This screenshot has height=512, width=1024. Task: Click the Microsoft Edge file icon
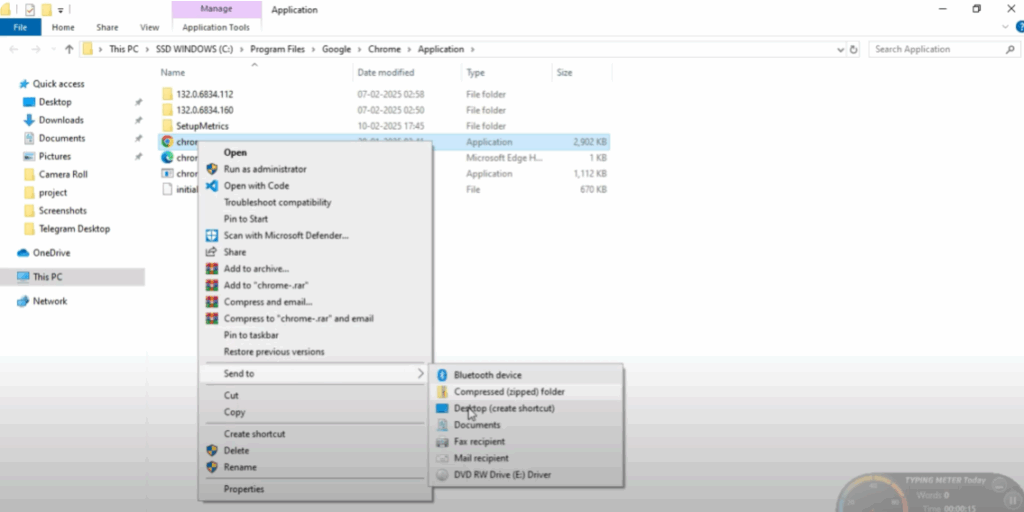click(167, 157)
